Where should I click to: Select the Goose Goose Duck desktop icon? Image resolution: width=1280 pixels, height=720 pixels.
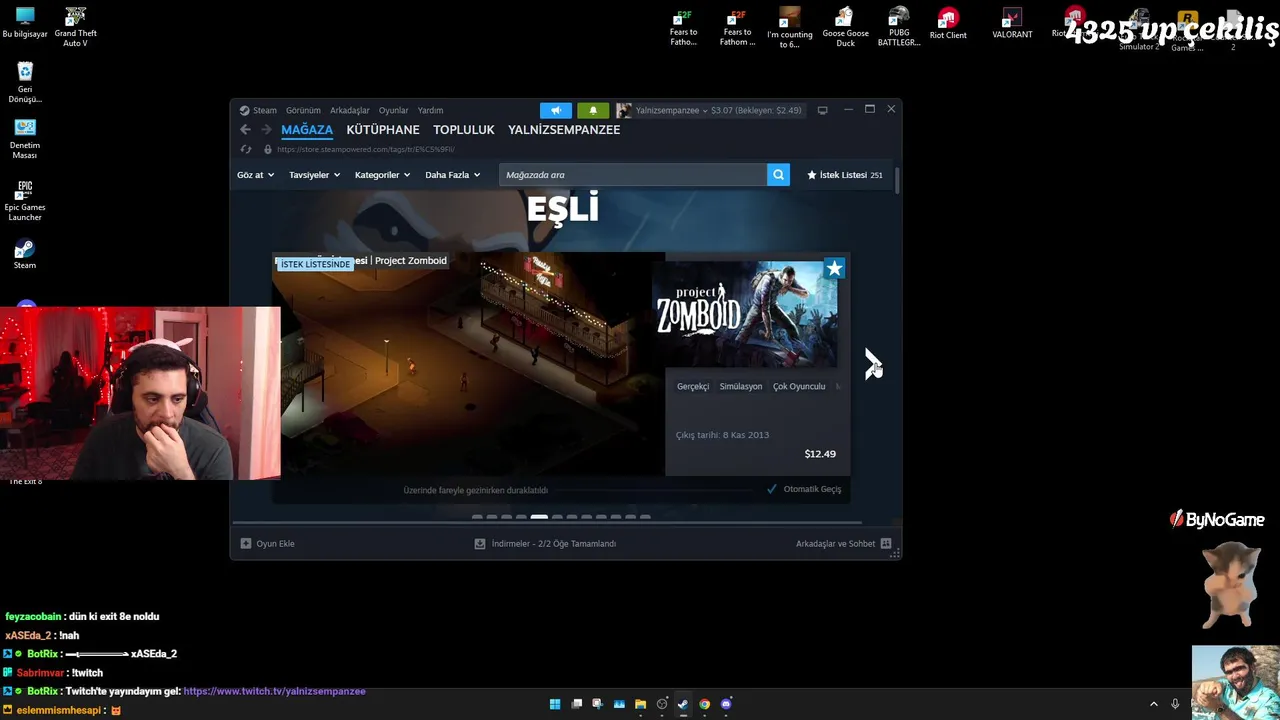(845, 27)
